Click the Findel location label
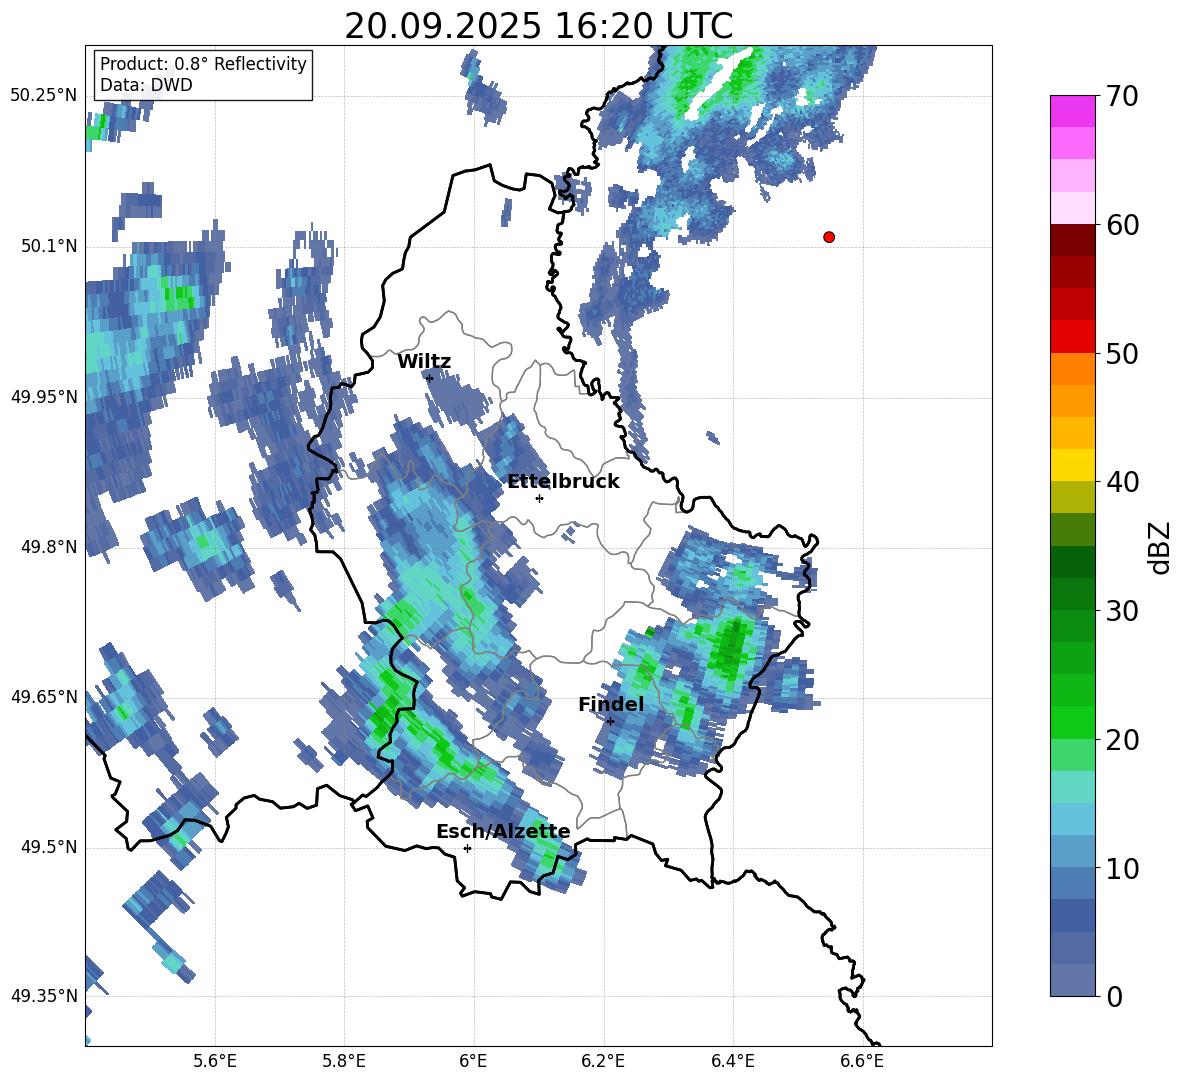This screenshot has height=1081, width=1184. 611,704
